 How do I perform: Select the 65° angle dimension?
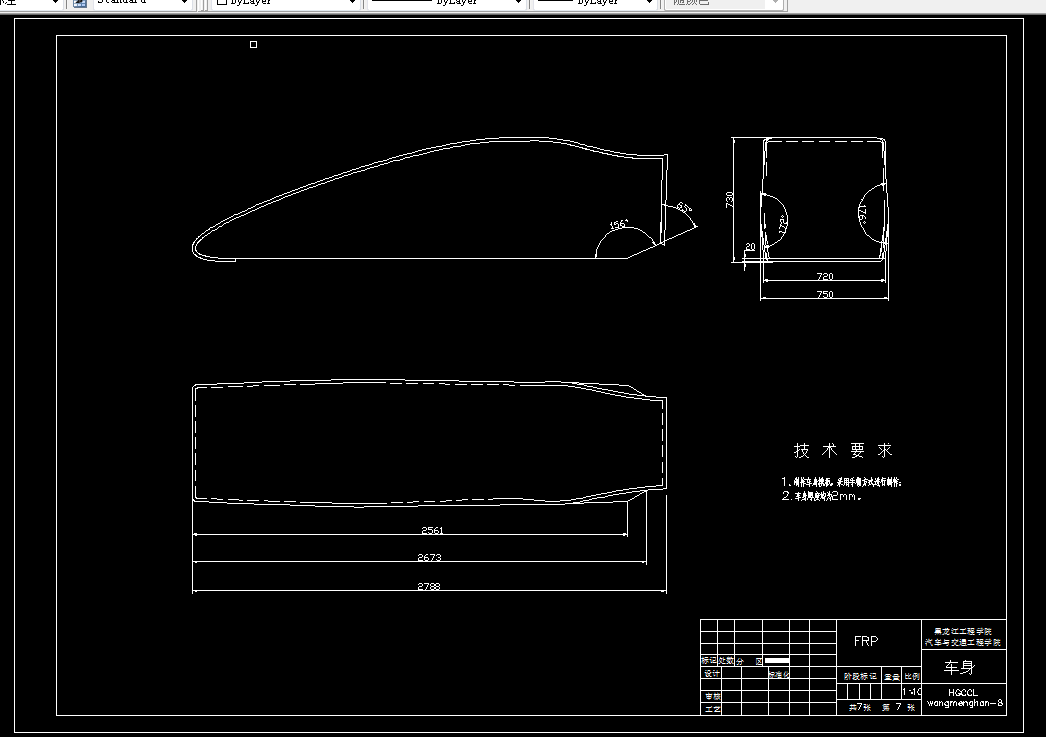tap(684, 207)
